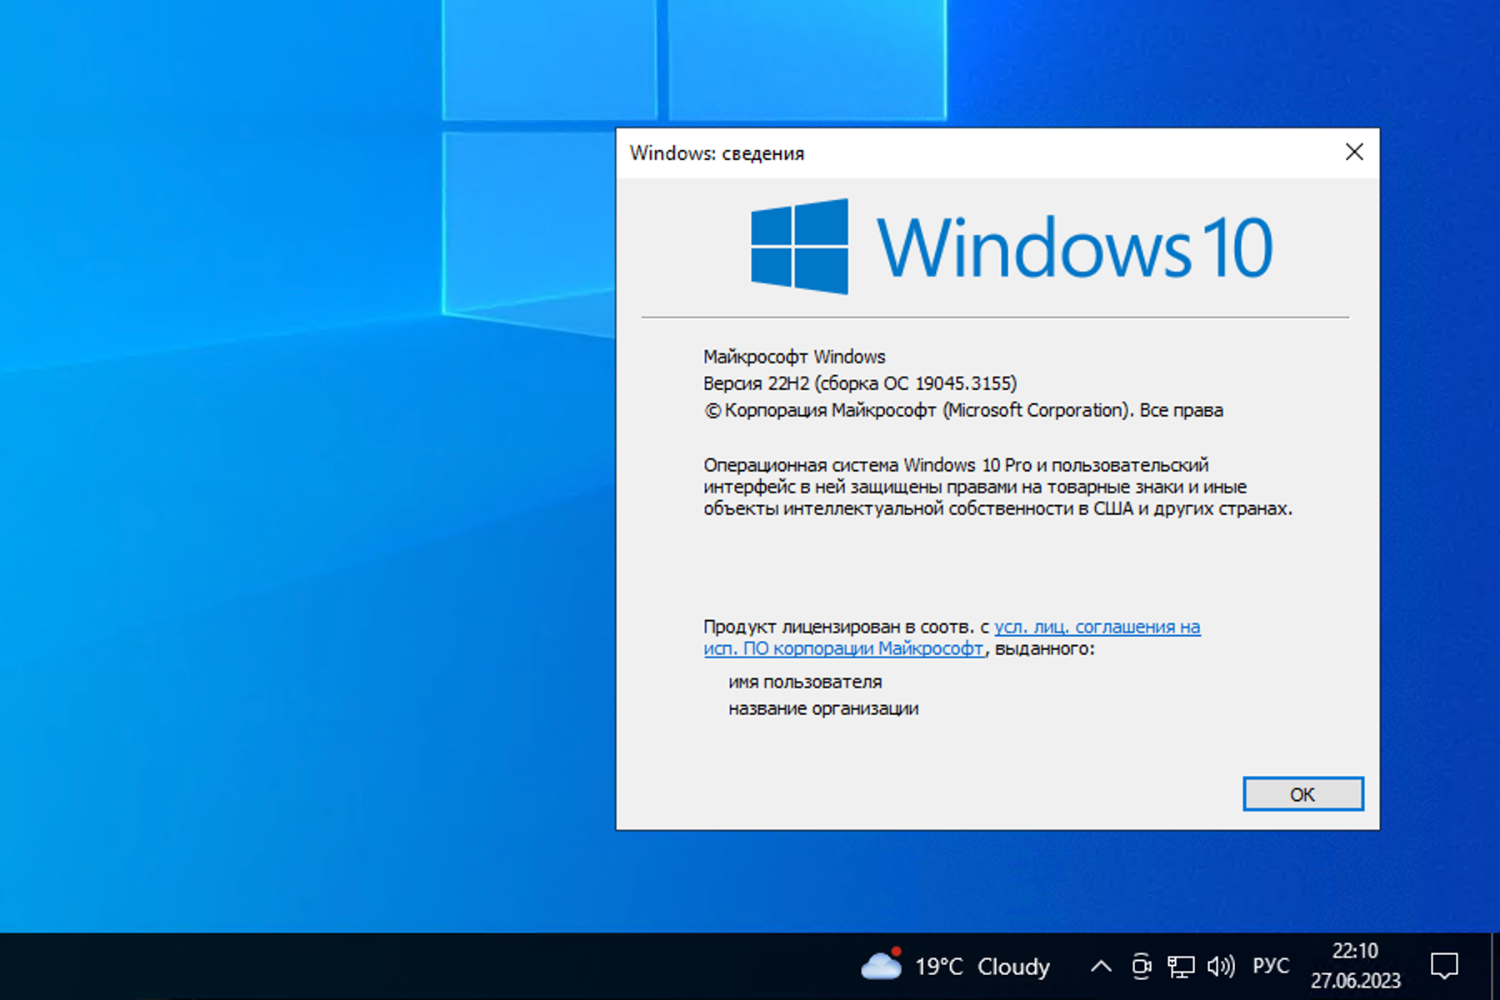Open the clock and calendar flyout
This screenshot has width=1500, height=1000.
1356,966
